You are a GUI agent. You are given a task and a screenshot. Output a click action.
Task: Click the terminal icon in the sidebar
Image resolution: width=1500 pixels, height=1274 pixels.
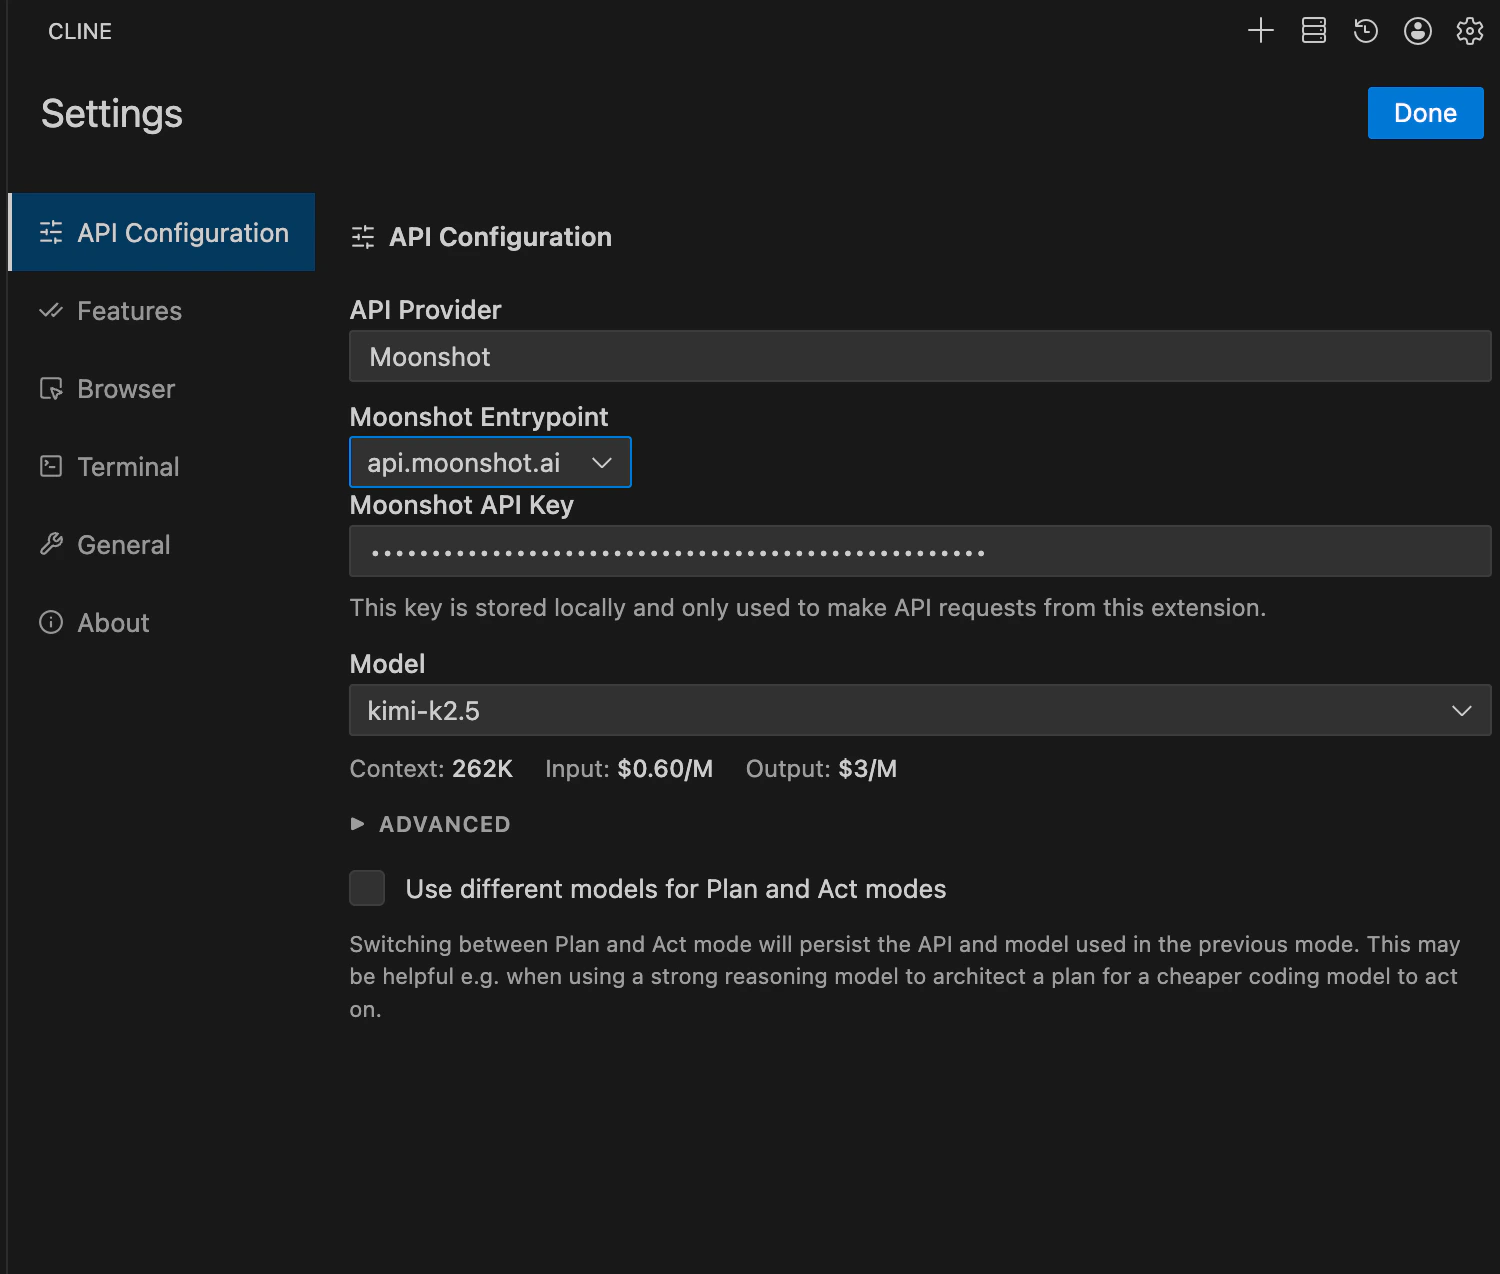(51, 466)
